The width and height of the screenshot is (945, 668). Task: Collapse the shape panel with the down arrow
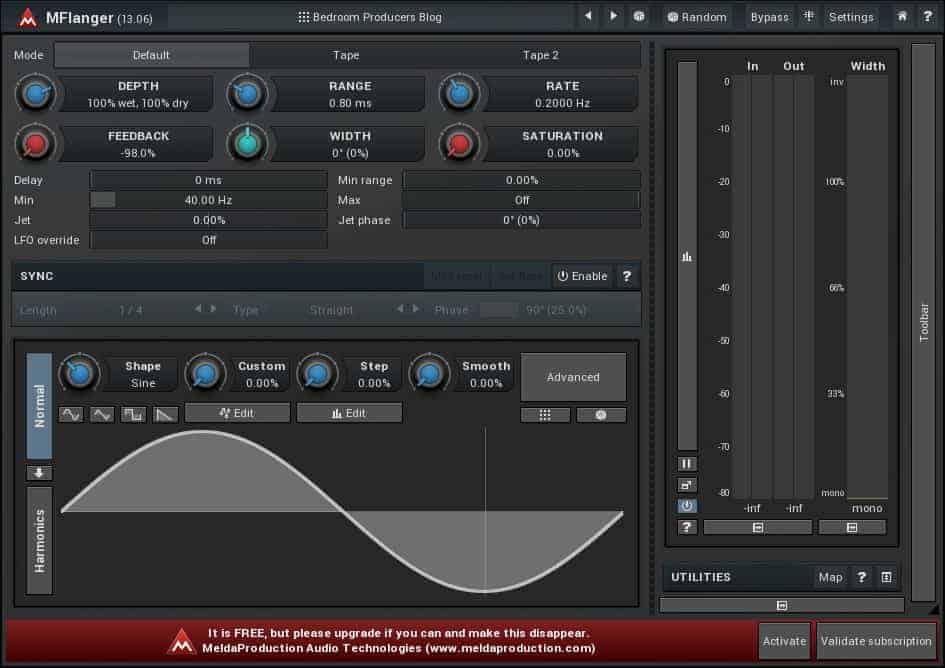[x=40, y=474]
